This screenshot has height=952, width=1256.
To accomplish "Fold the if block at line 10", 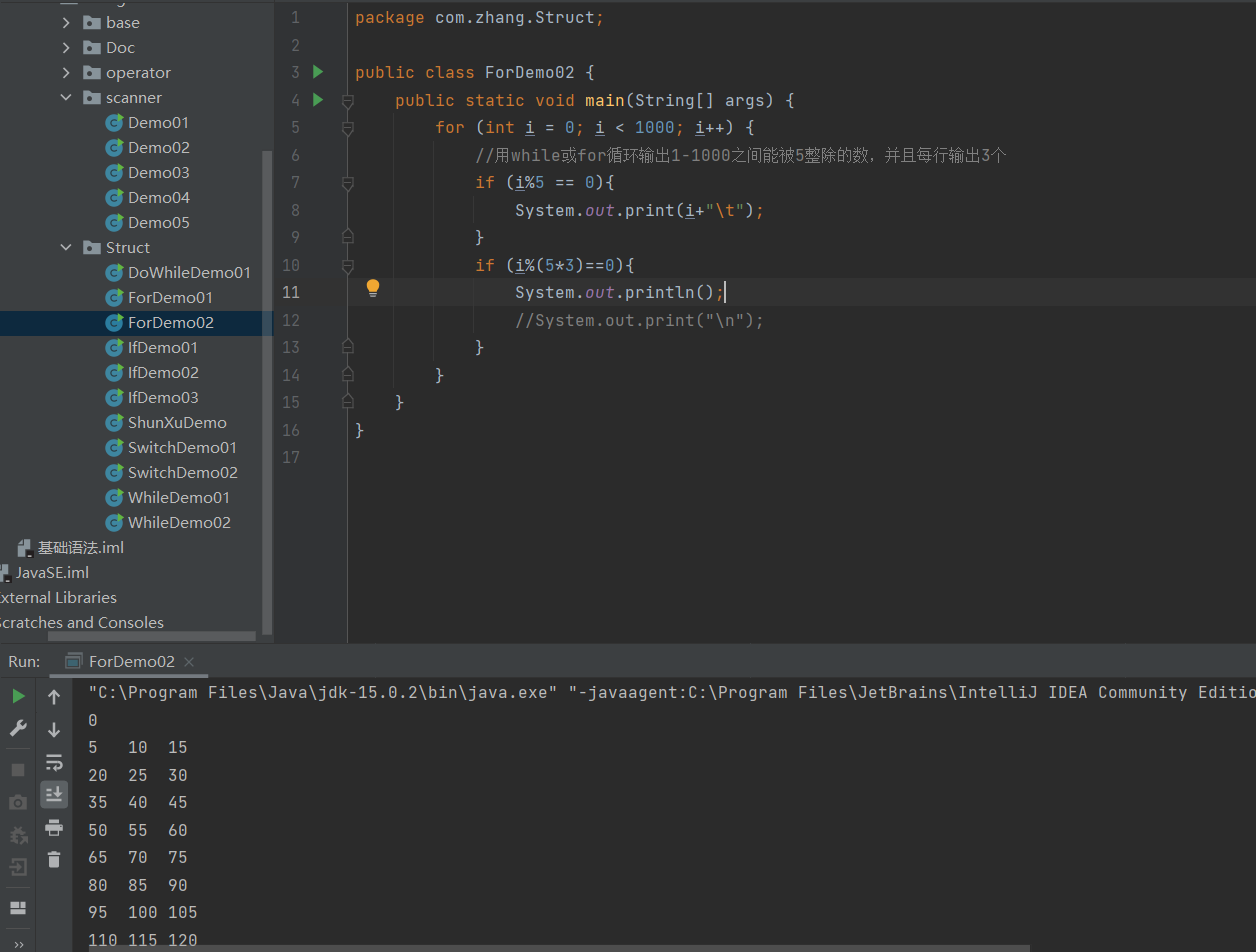I will [x=348, y=266].
